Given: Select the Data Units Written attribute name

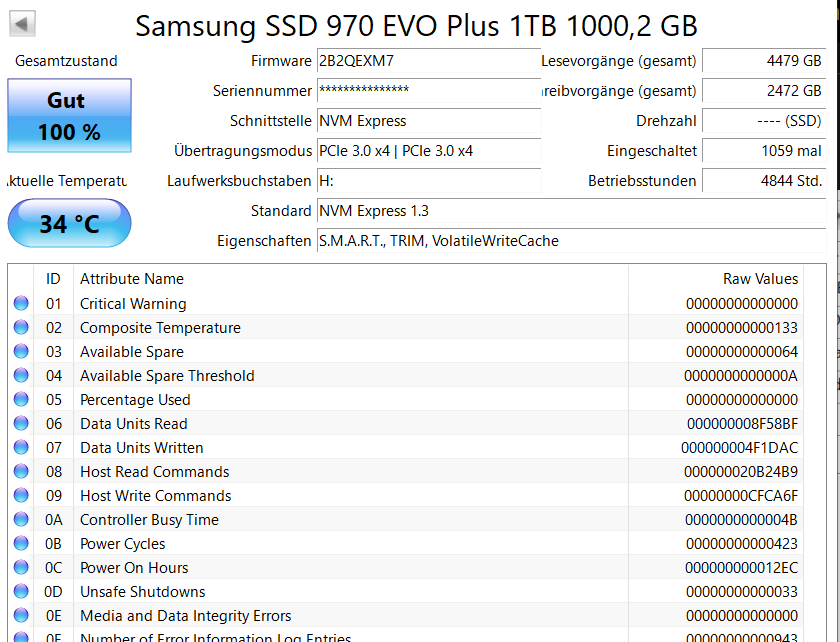Looking at the screenshot, I should click(141, 448).
